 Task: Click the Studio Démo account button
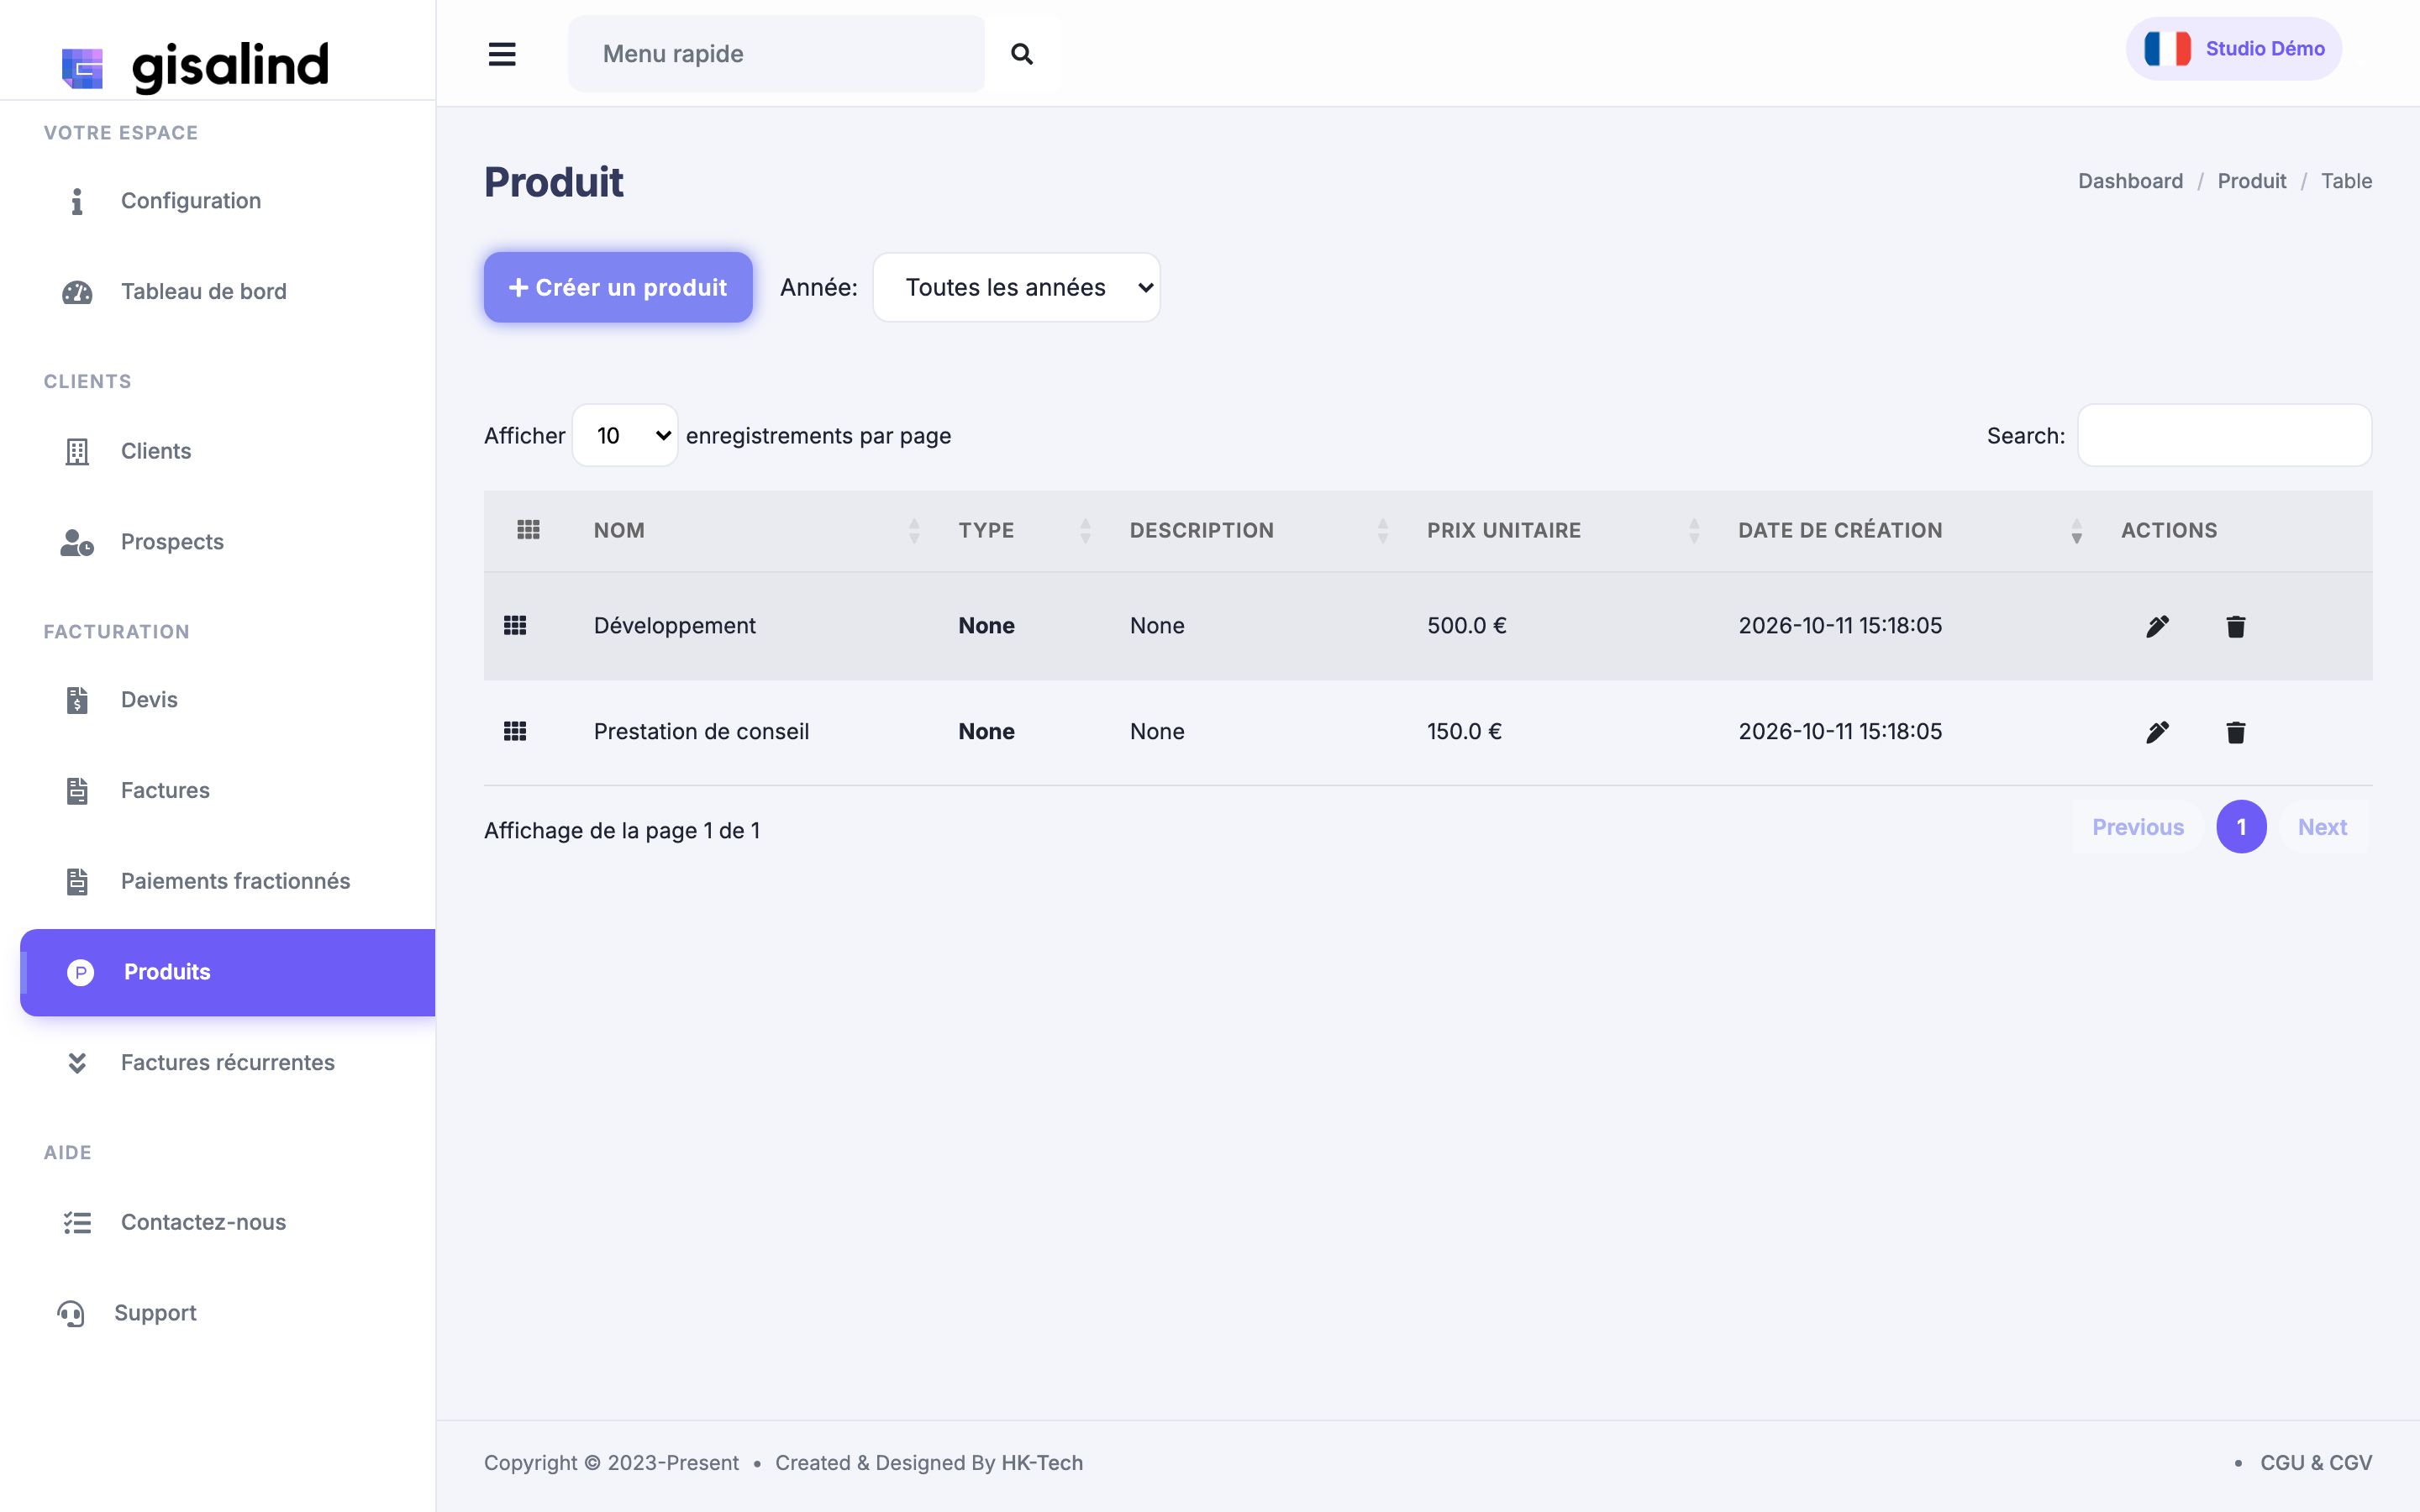(x=2233, y=48)
